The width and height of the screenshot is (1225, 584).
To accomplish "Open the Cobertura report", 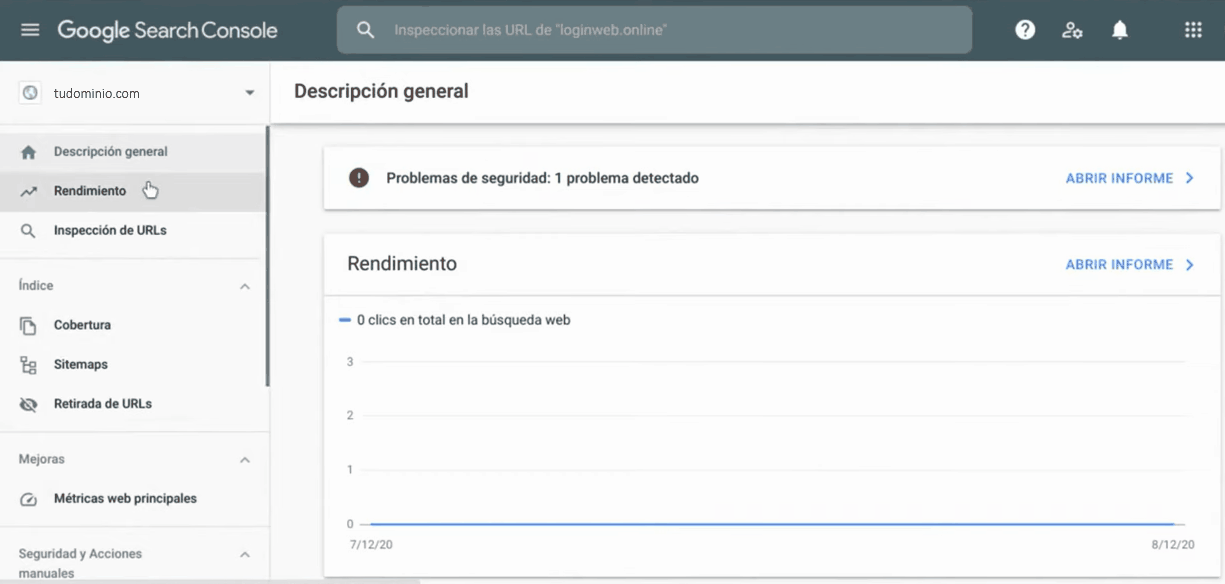I will [133, 326].
